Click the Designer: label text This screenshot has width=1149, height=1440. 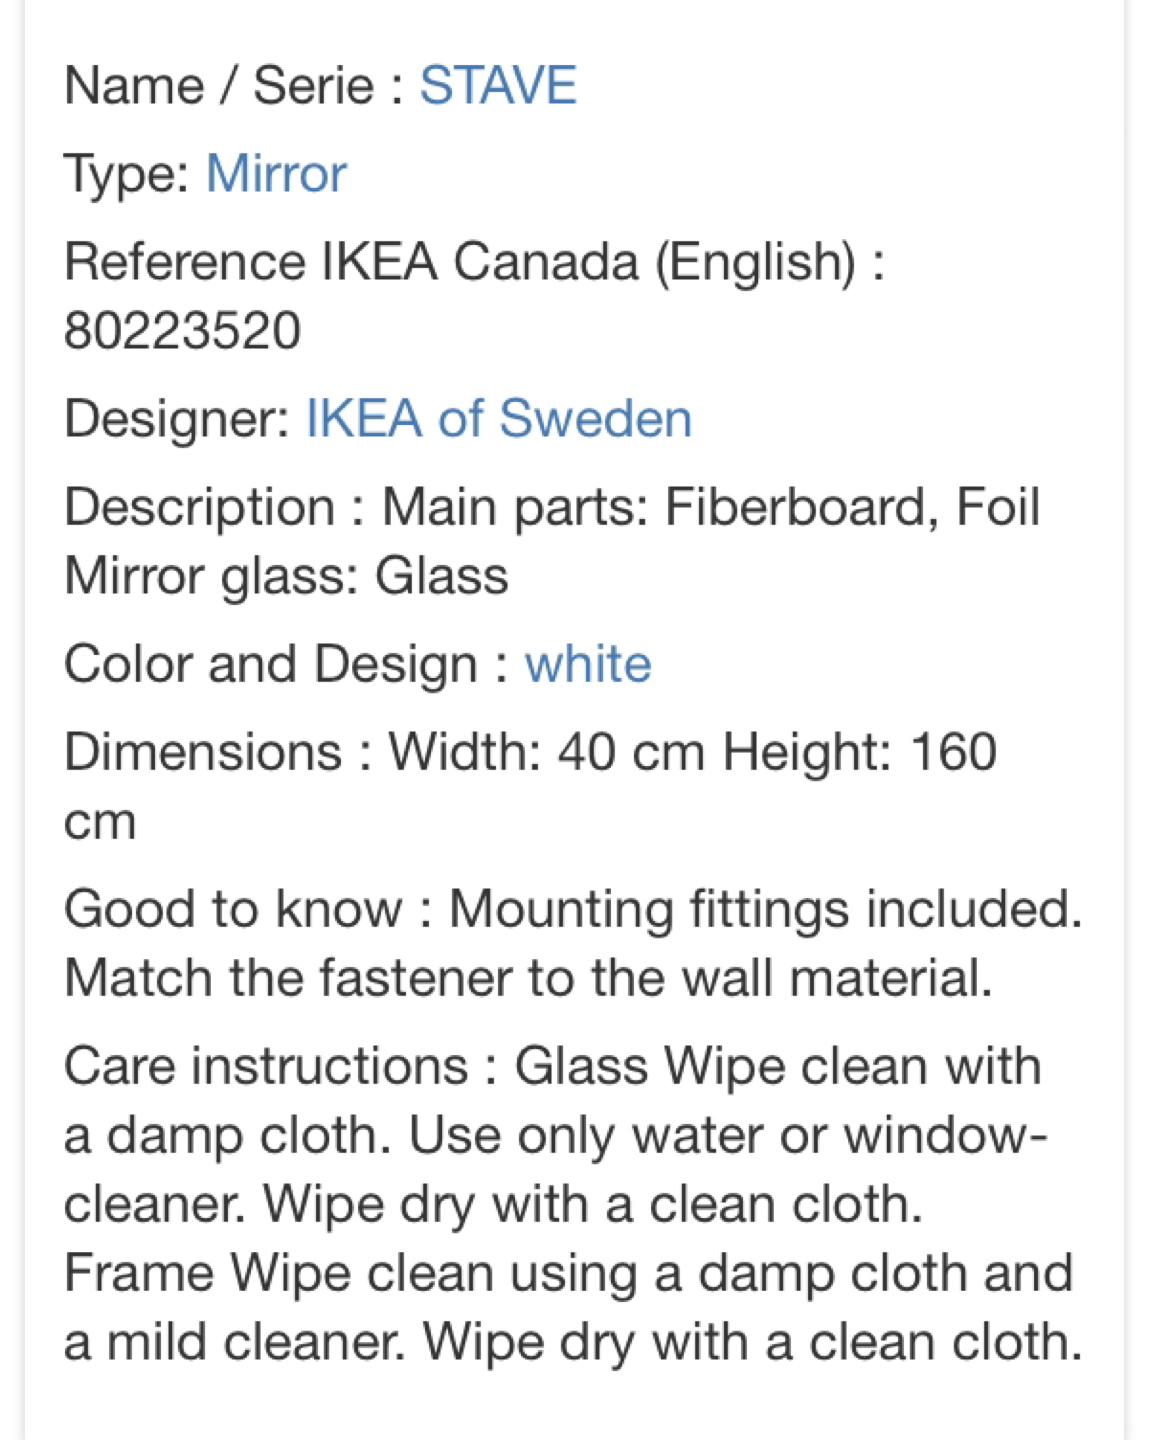(177, 418)
